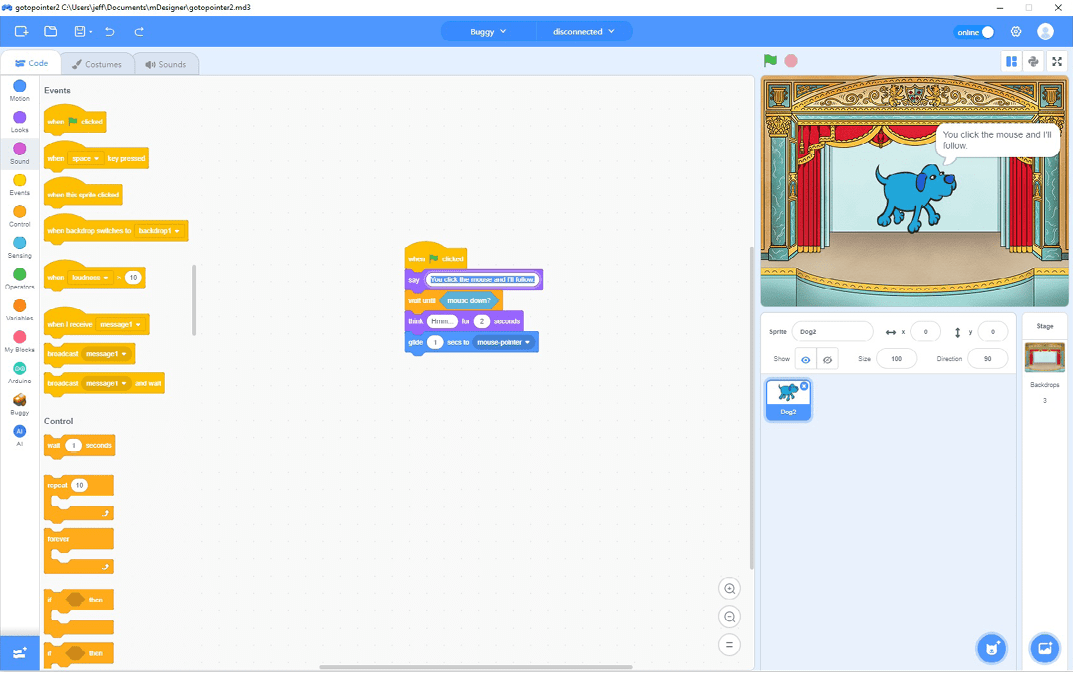Click the user account avatar icon
This screenshot has height=673, width=1073.
(x=1045, y=31)
